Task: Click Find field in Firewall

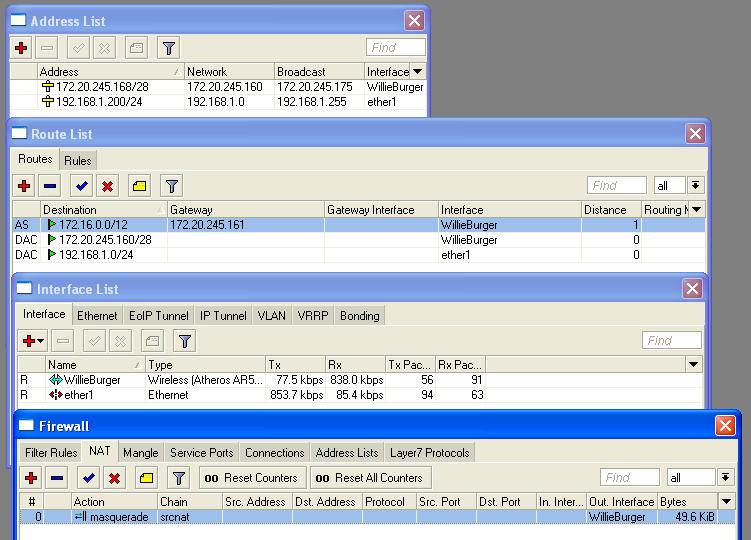Action: (x=629, y=477)
